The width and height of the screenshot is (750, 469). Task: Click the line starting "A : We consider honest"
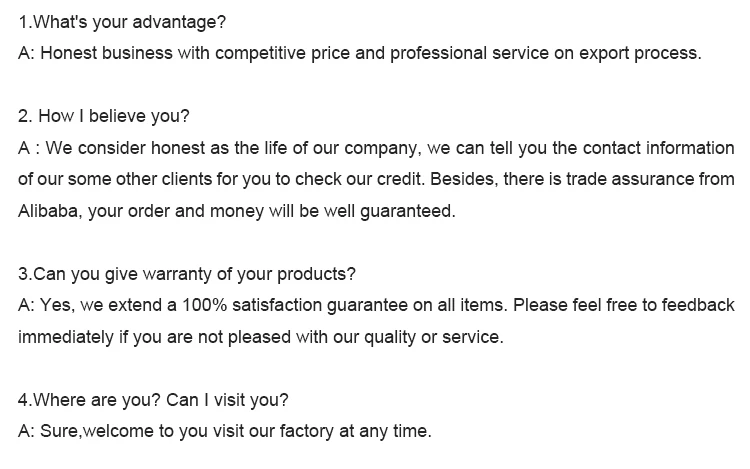coord(376,148)
